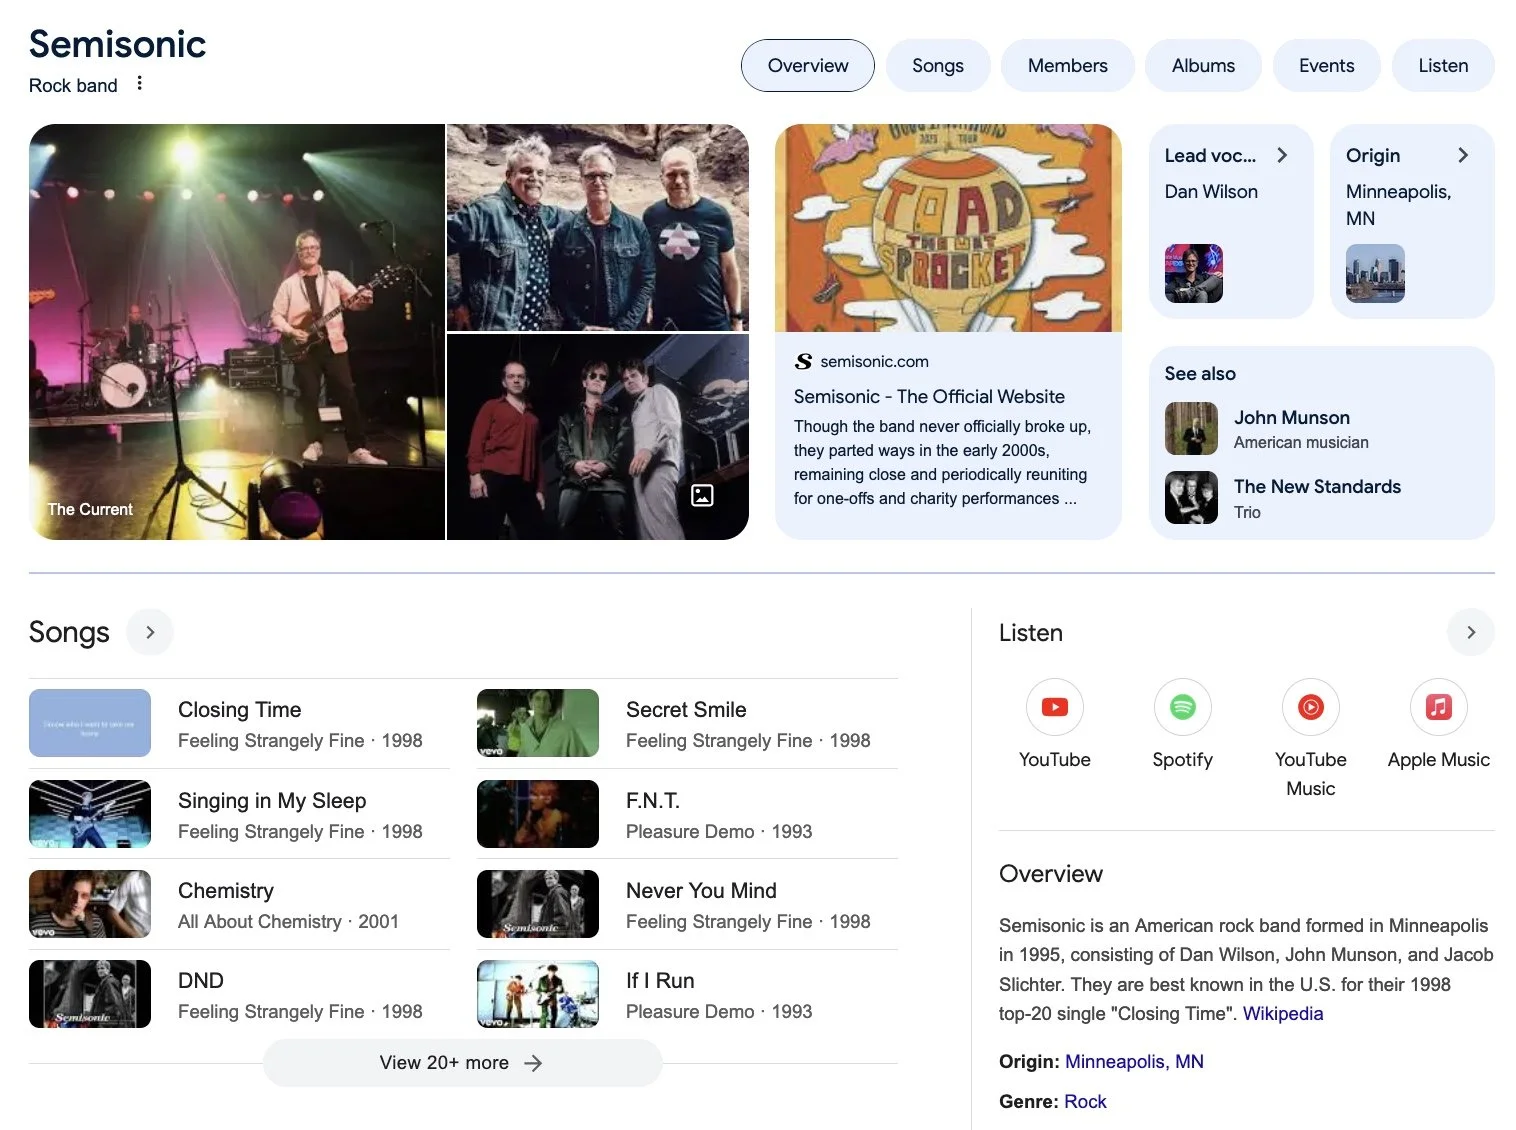
Task: Select the Overview tab
Action: tap(807, 65)
